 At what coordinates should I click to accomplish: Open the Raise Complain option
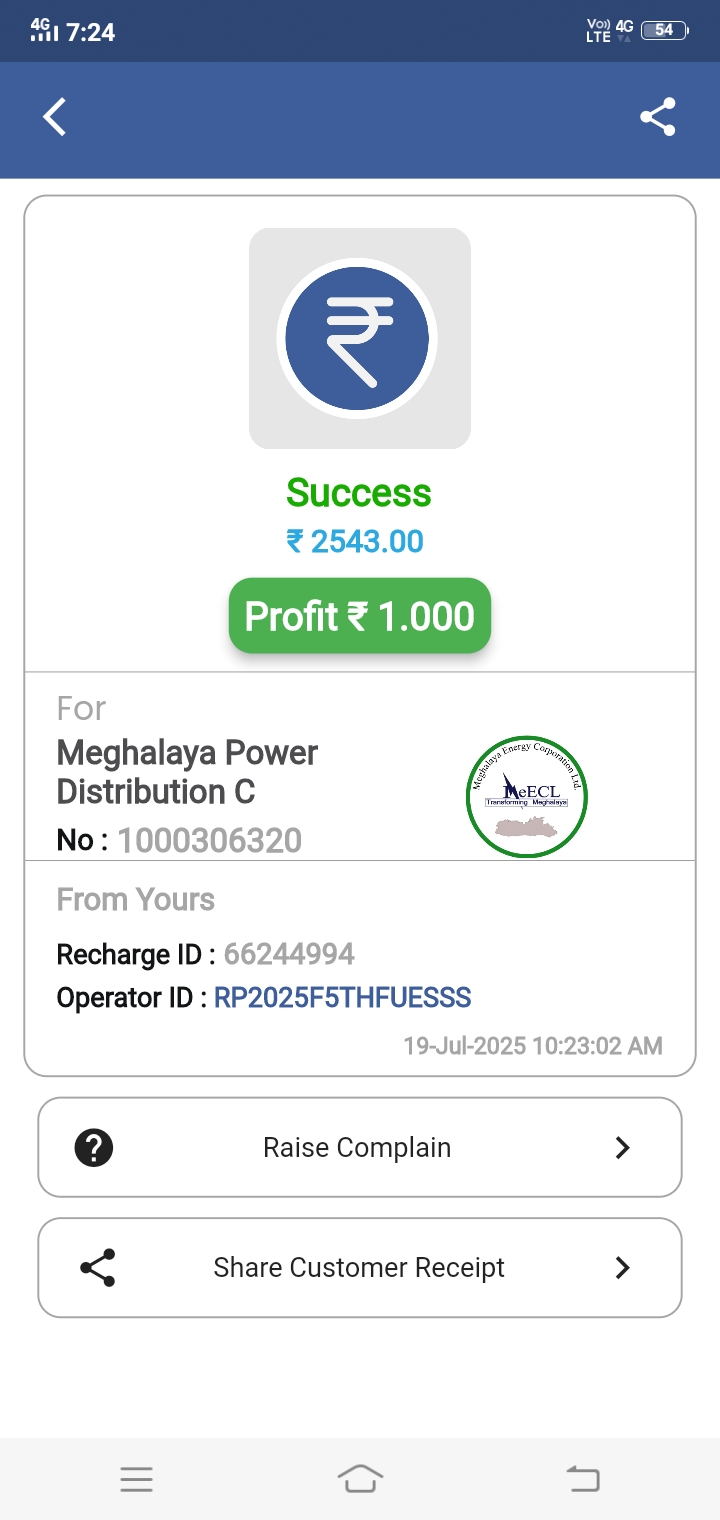pyautogui.click(x=357, y=1147)
